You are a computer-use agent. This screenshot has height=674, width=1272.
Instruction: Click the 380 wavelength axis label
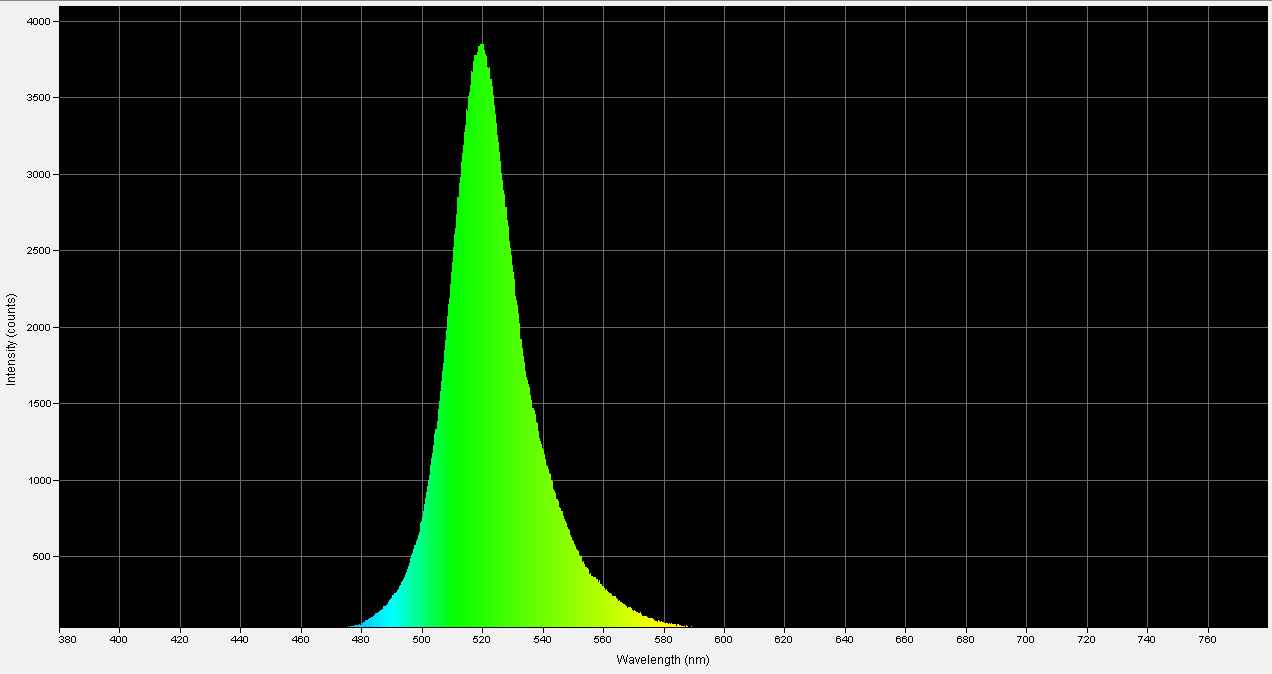point(67,638)
